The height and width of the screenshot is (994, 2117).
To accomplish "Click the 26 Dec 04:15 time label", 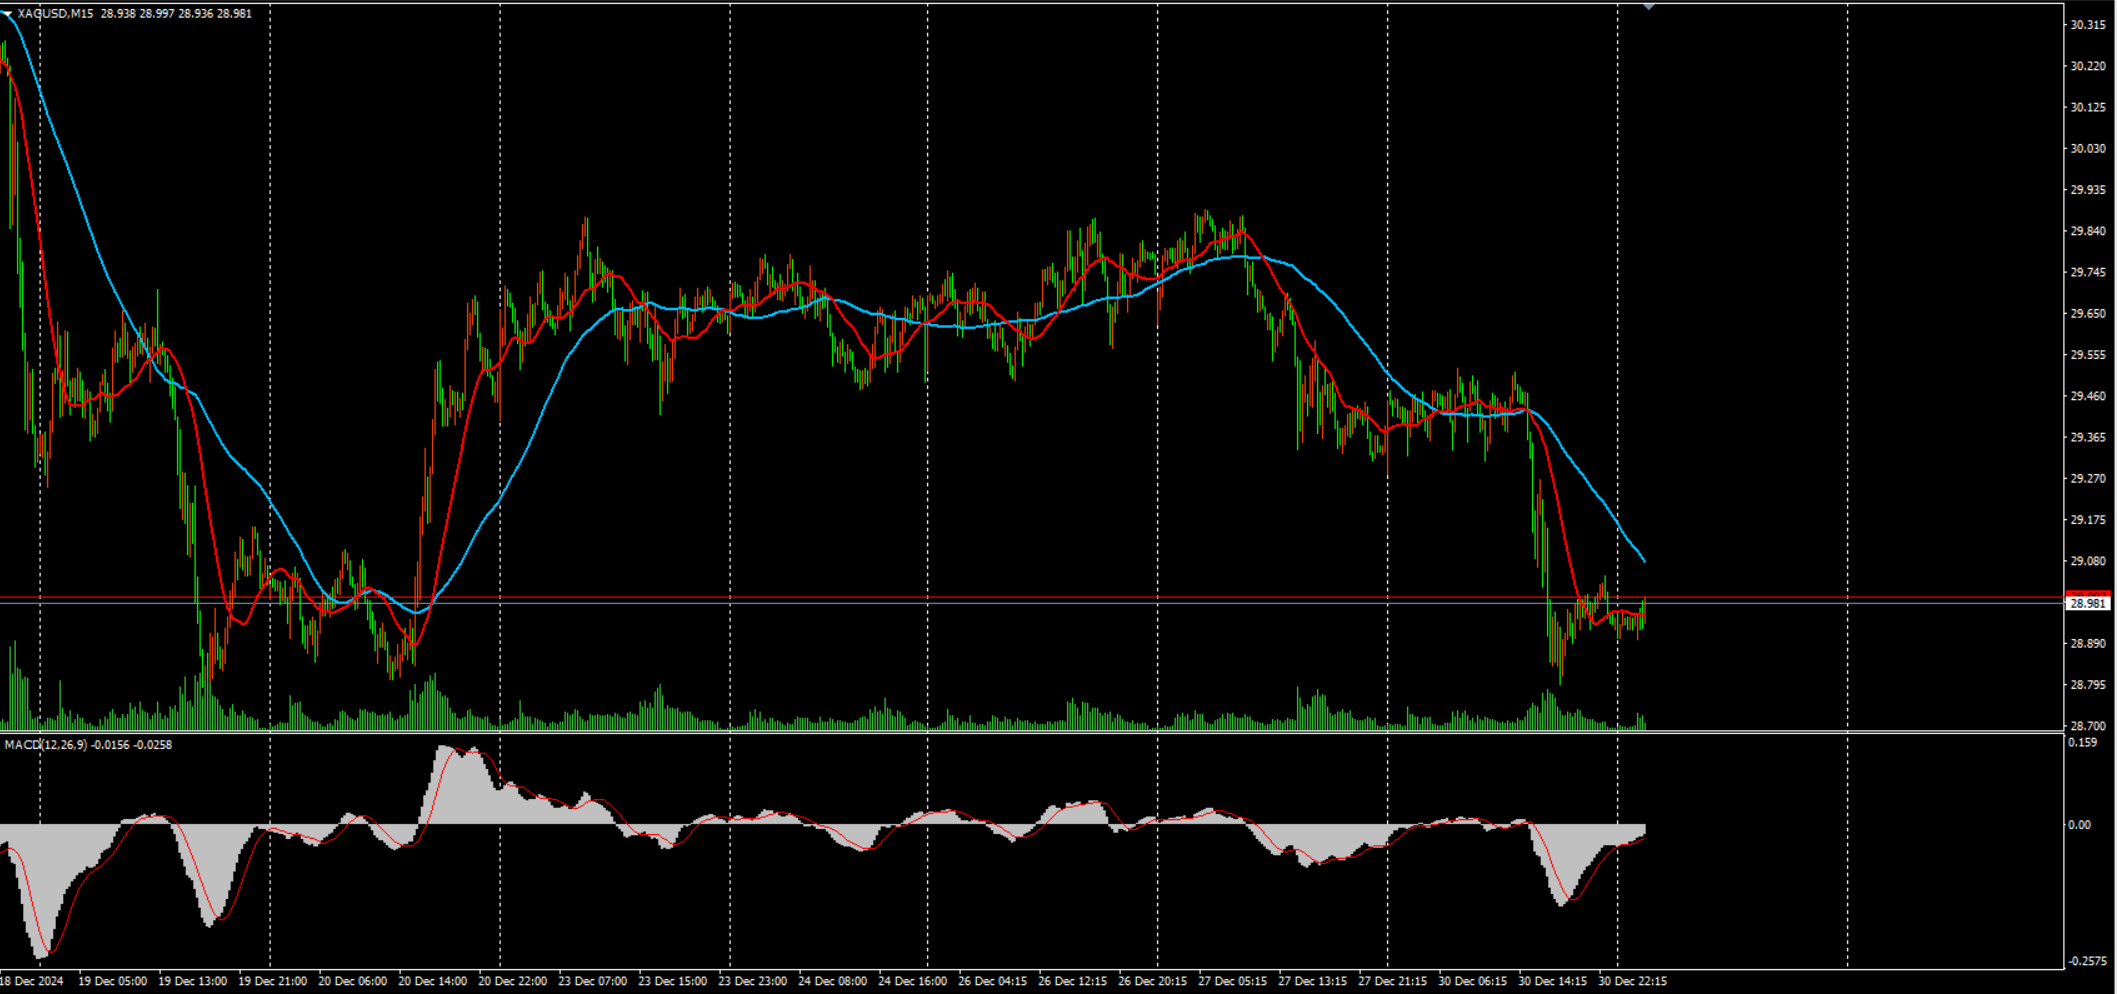I will click(992, 981).
